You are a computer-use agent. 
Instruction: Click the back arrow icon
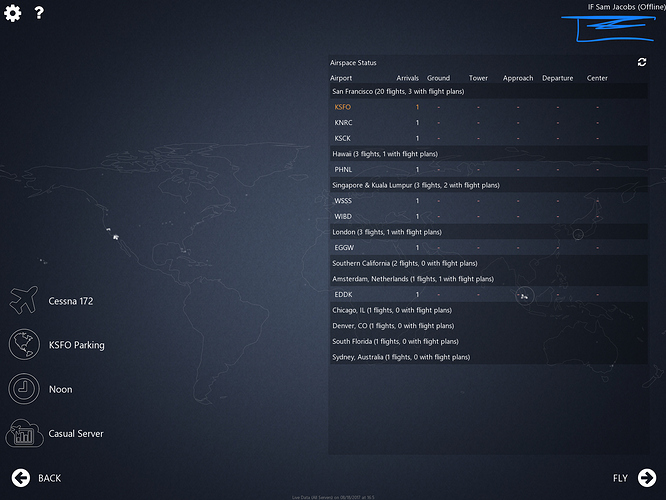pos(20,478)
